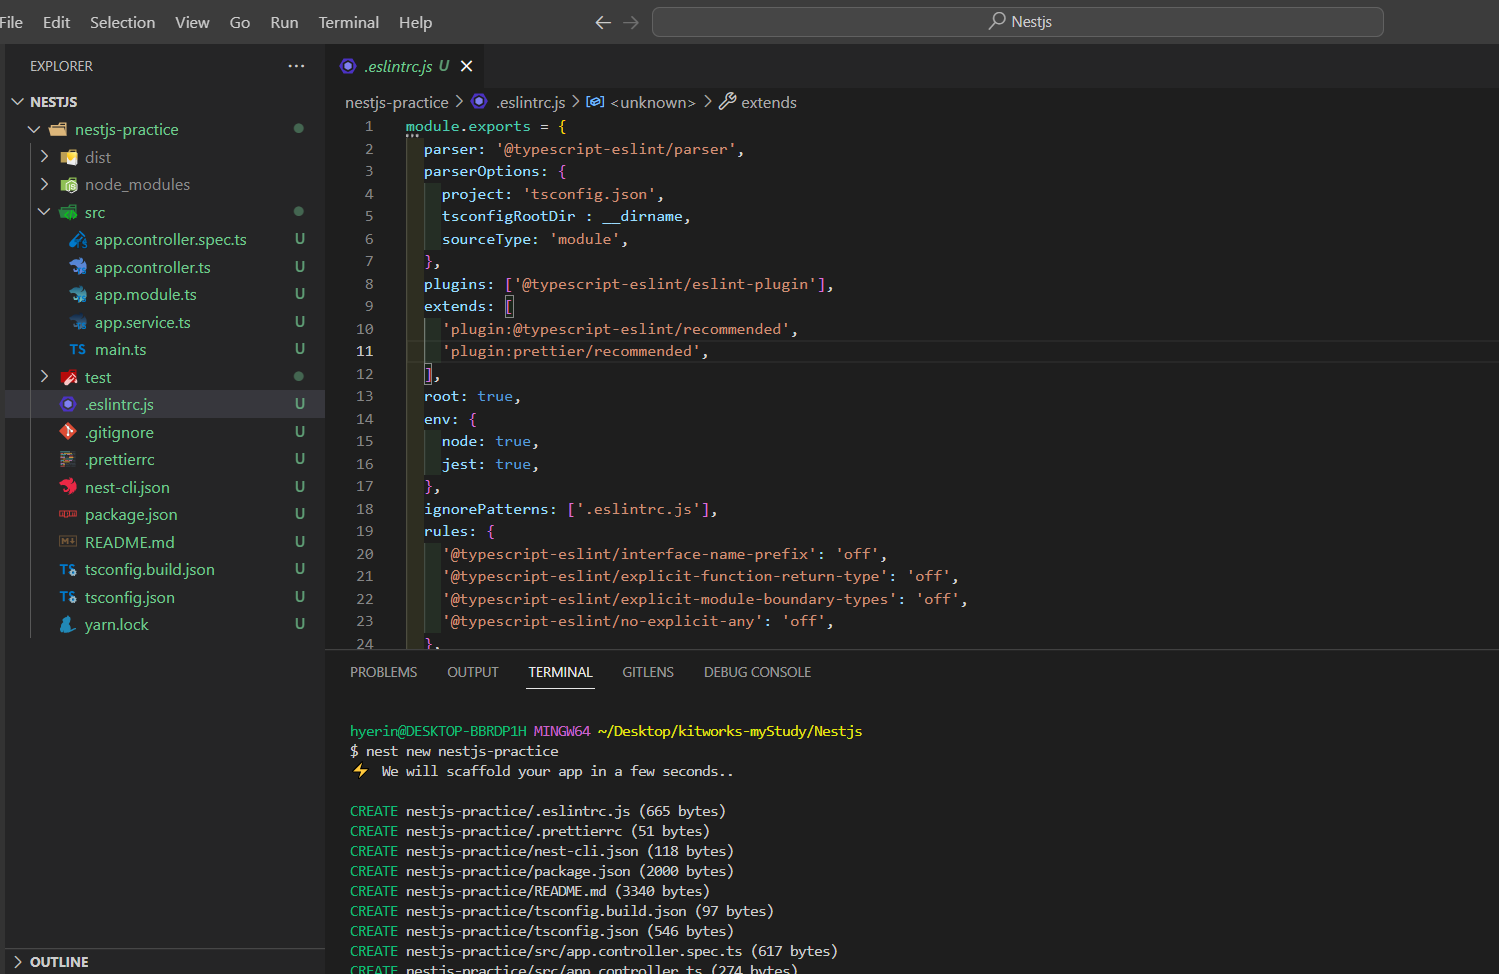Switch to the OUTPUT panel tab
The height and width of the screenshot is (974, 1499).
[x=472, y=672]
